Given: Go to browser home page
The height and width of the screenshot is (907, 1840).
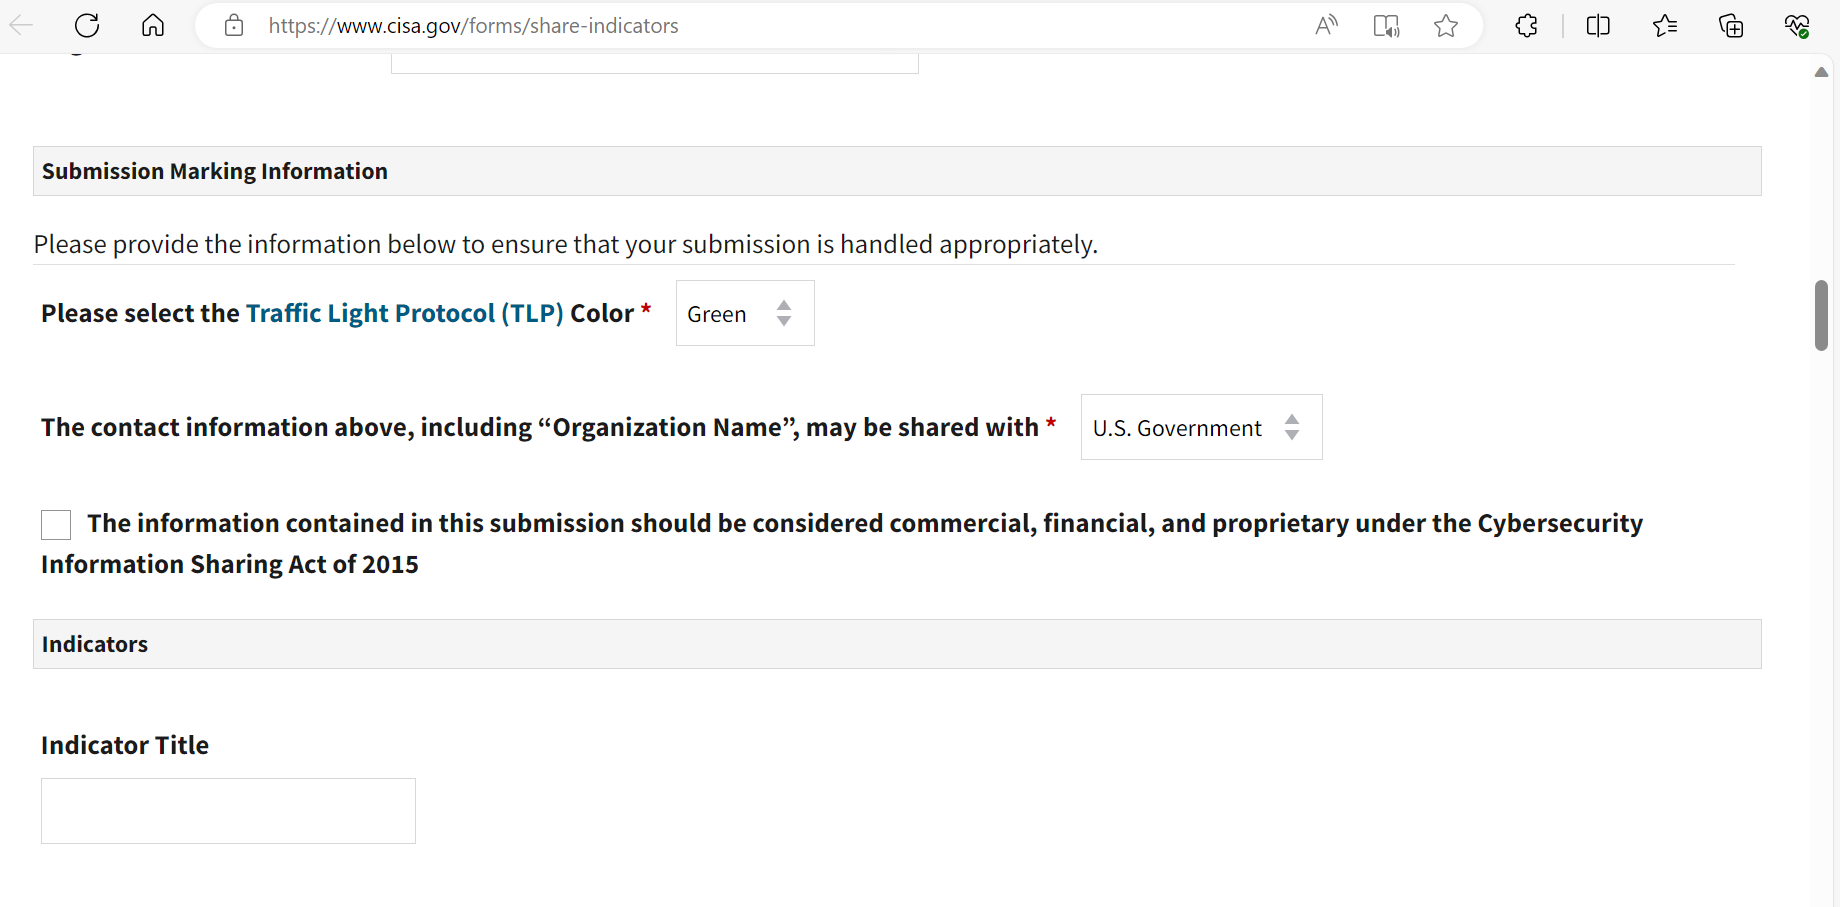Looking at the screenshot, I should coord(153,26).
